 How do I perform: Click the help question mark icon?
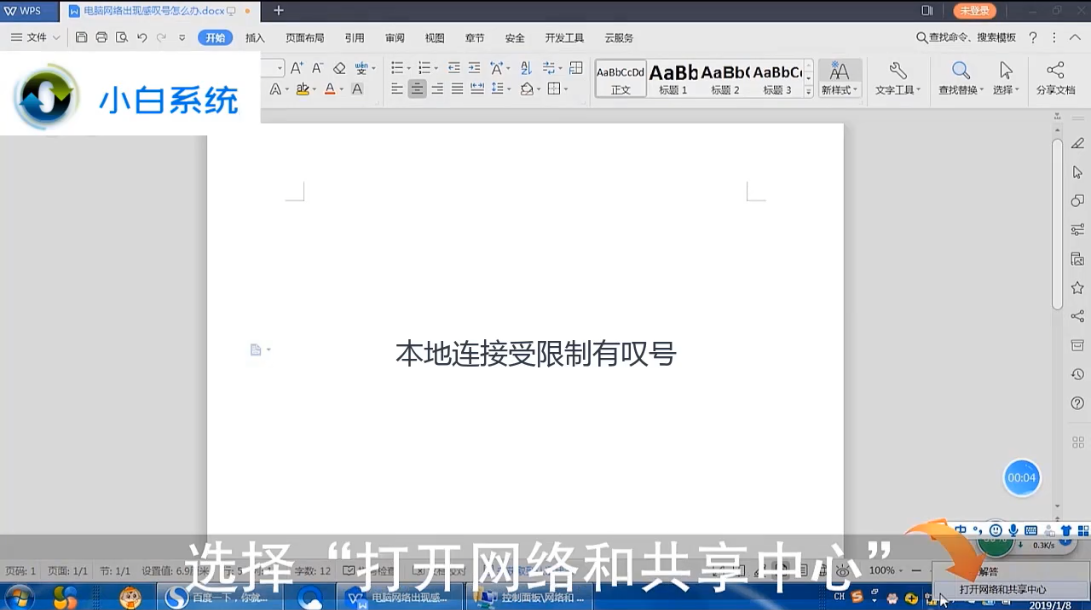point(1033,38)
